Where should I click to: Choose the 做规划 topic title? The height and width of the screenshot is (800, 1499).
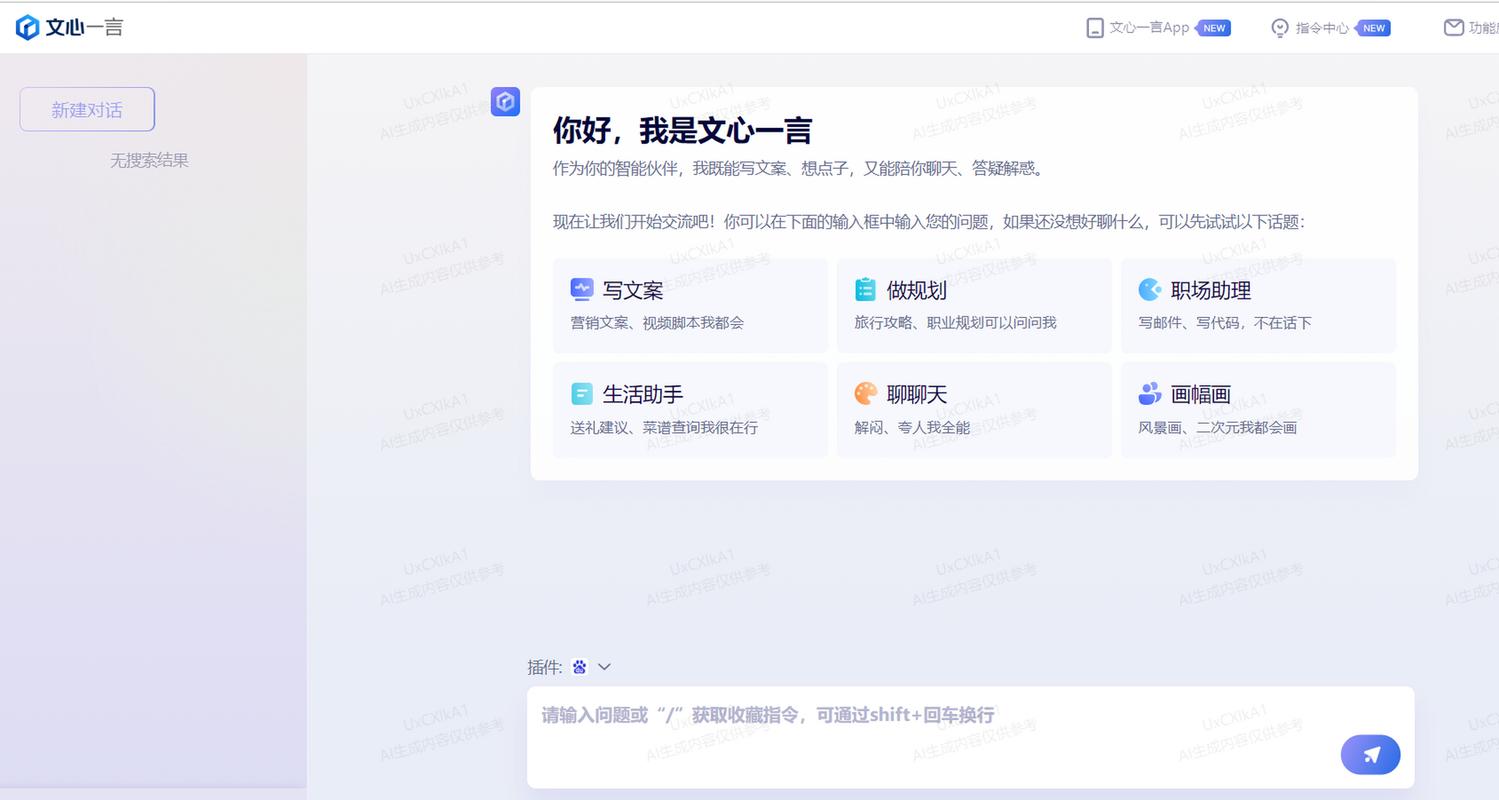click(x=917, y=291)
